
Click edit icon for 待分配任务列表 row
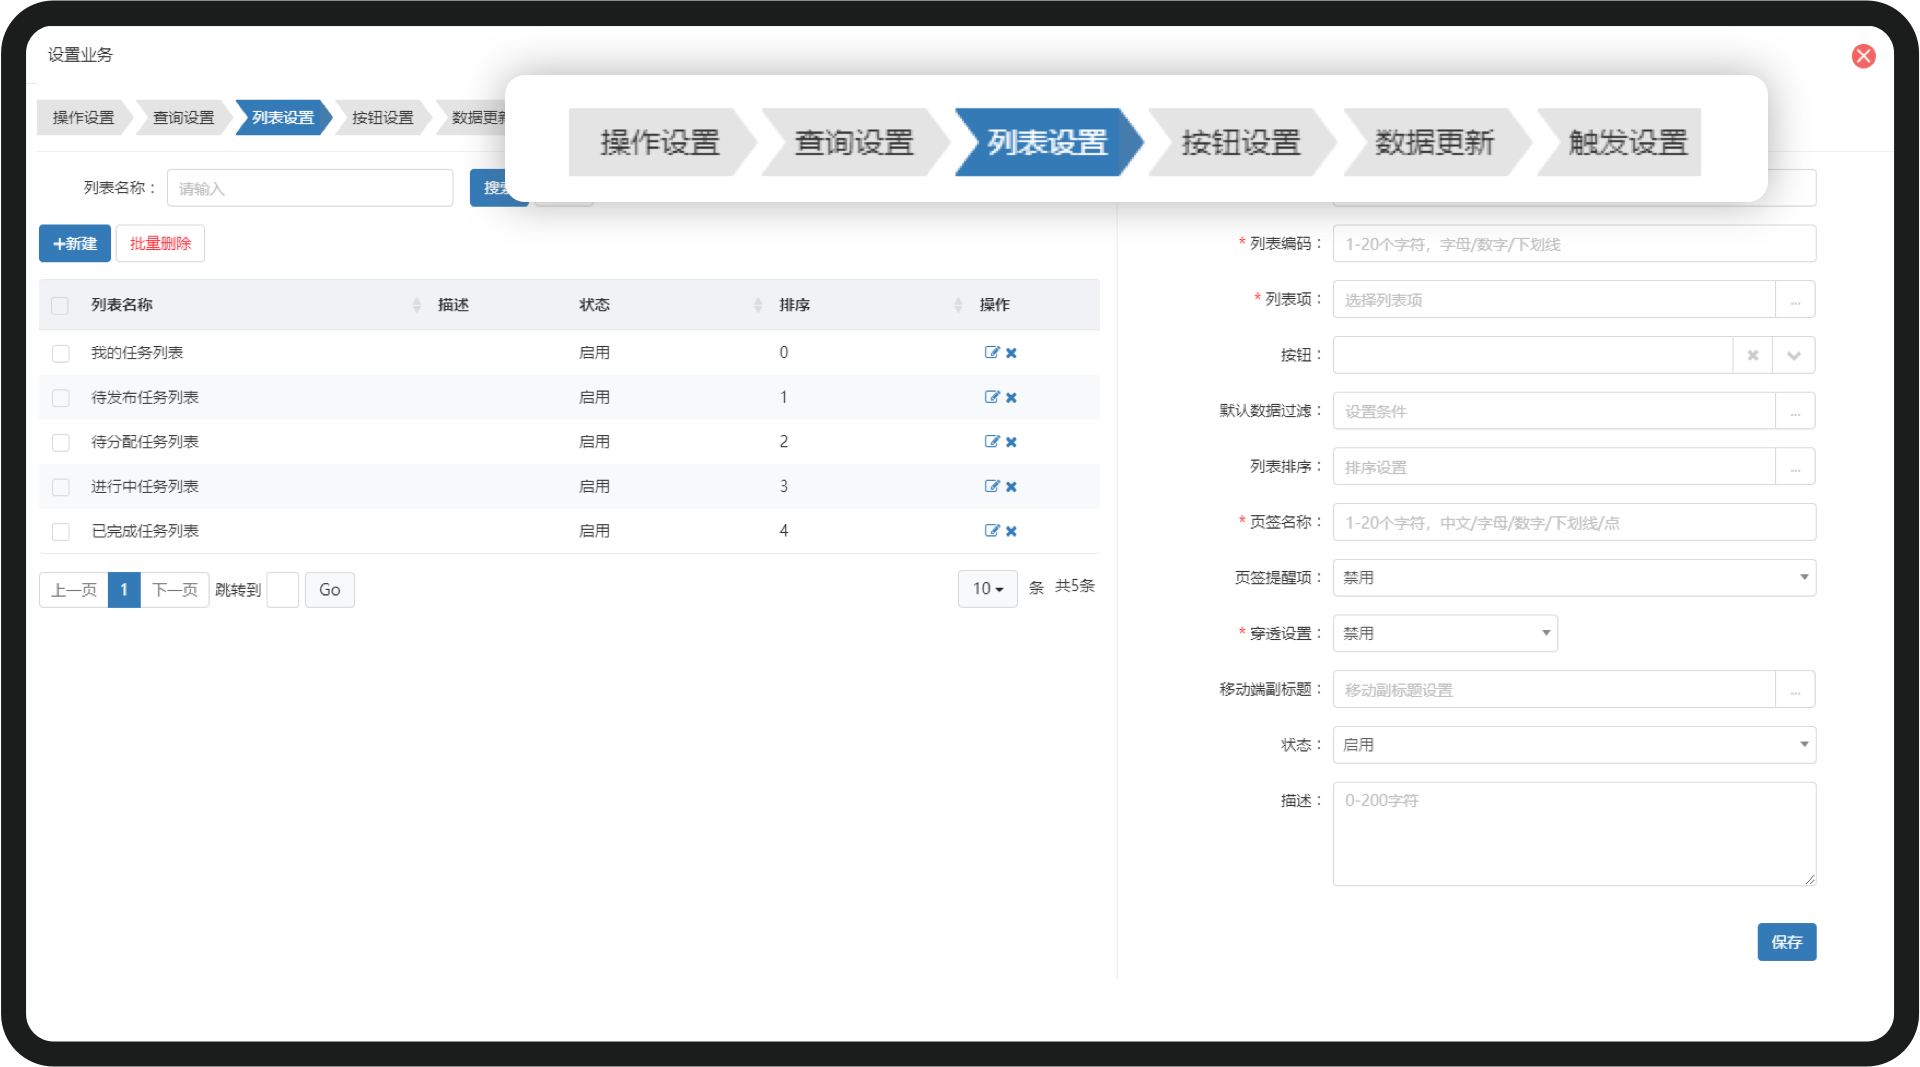(991, 441)
